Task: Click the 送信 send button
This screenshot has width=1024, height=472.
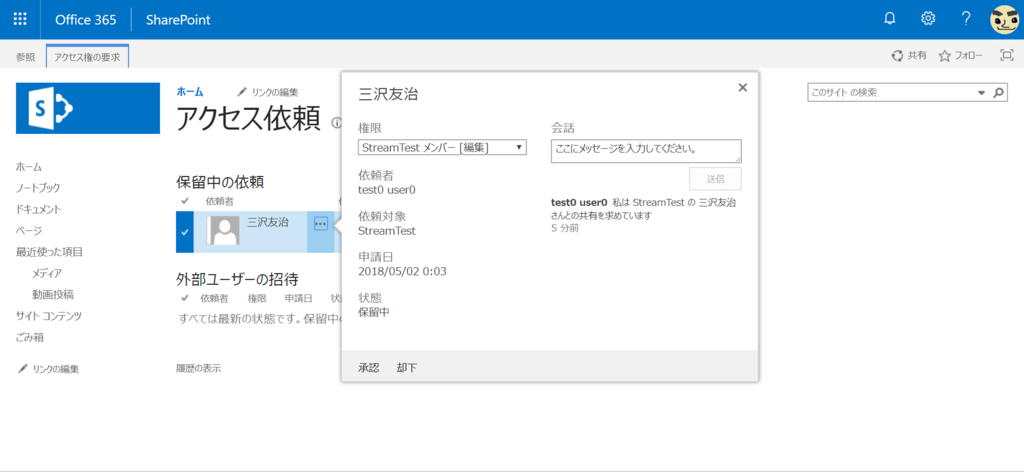Action: tap(715, 178)
